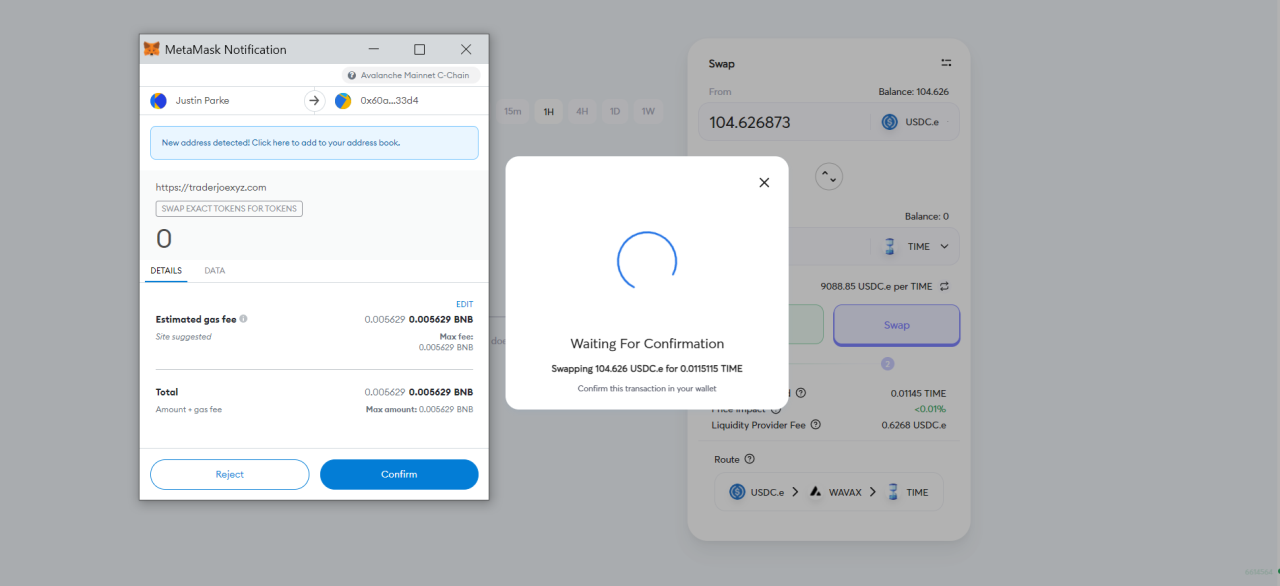Screen dimensions: 1280x586
Task: Click the Justin Parke account name
Action: pos(202,101)
